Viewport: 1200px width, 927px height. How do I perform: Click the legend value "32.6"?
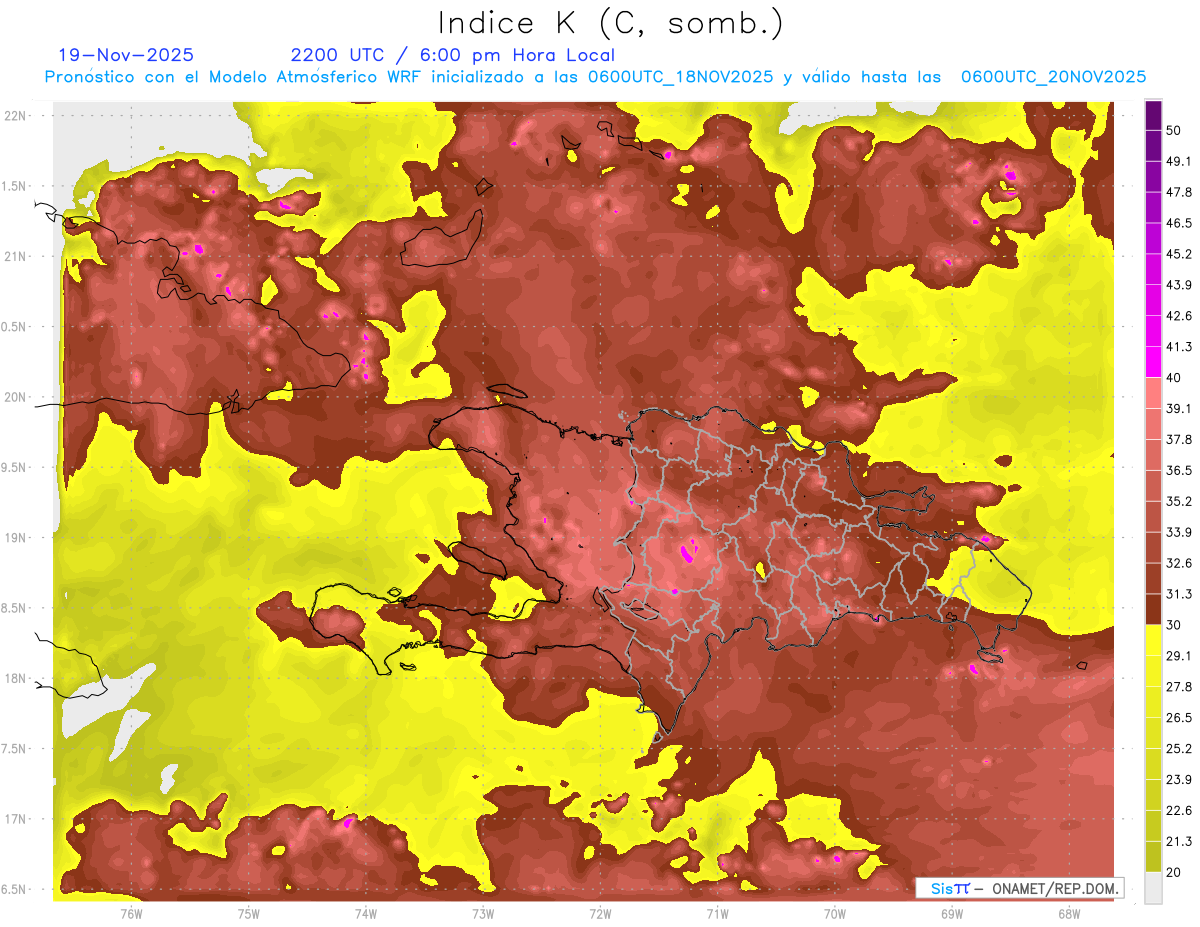click(1178, 563)
